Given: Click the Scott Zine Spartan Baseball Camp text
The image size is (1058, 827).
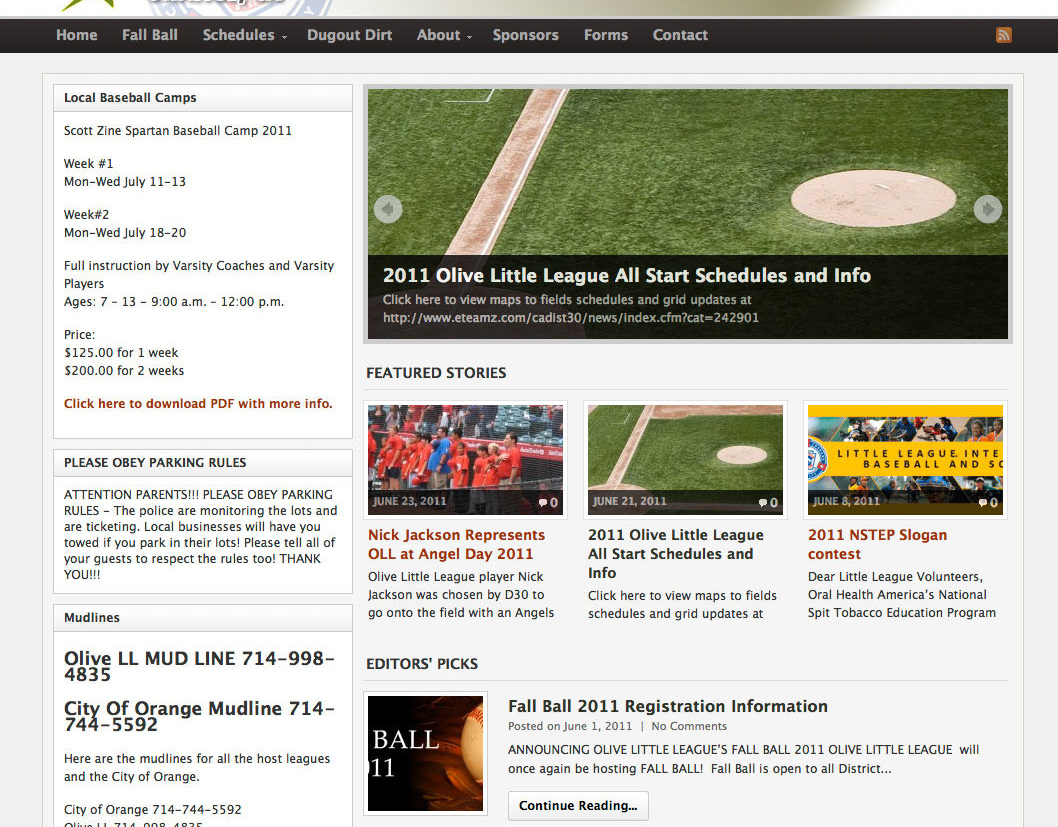Looking at the screenshot, I should pos(177,131).
